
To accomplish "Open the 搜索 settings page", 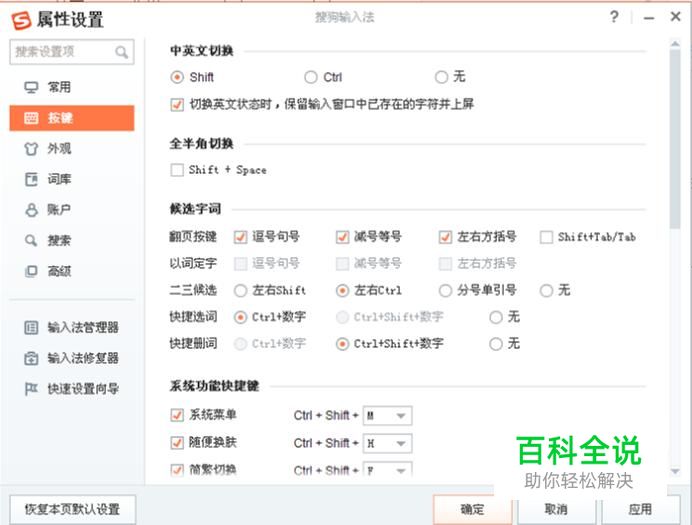I will coord(71,240).
